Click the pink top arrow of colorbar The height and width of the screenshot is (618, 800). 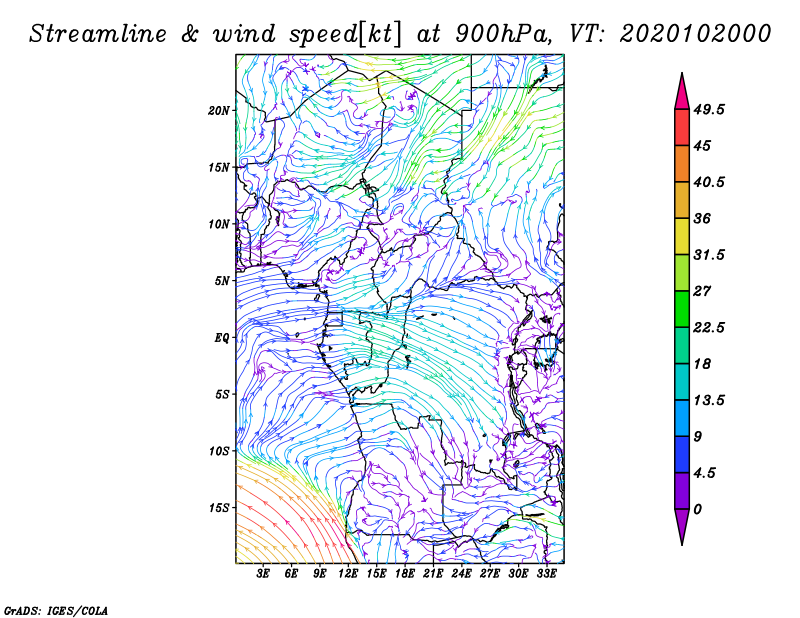[x=682, y=91]
